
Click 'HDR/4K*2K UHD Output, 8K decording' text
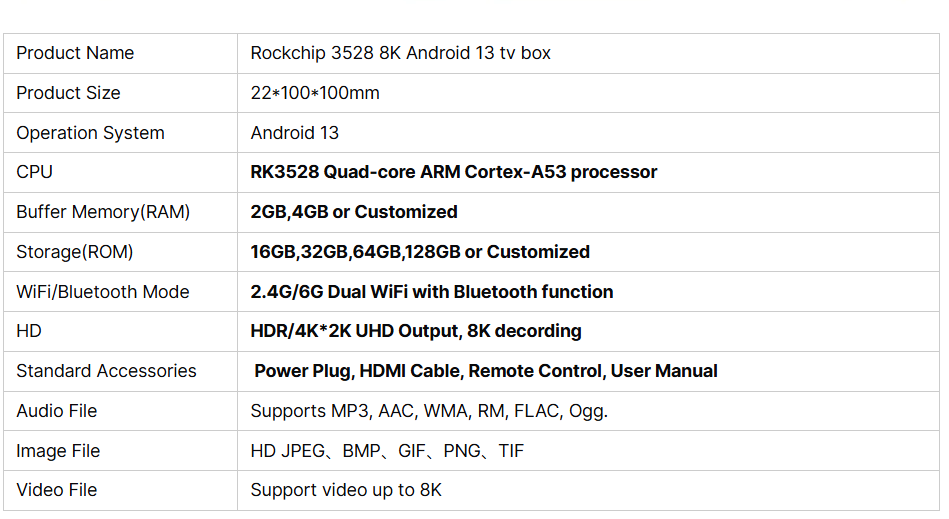(415, 331)
